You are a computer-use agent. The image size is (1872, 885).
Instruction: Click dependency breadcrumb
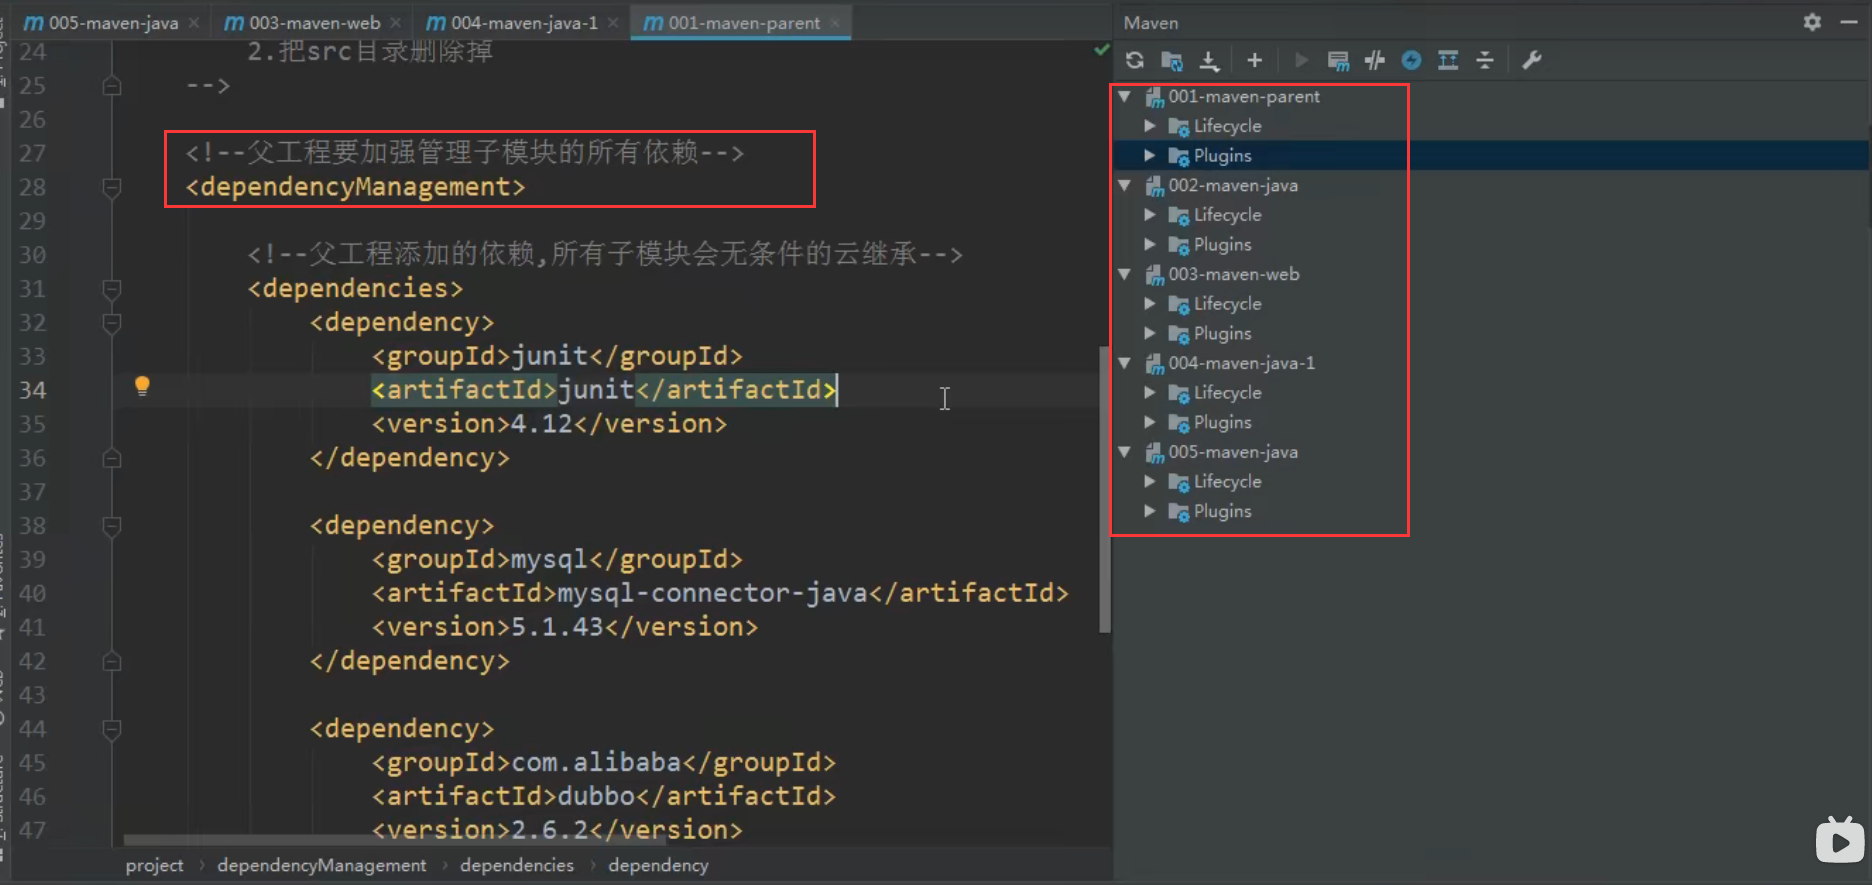tap(658, 865)
